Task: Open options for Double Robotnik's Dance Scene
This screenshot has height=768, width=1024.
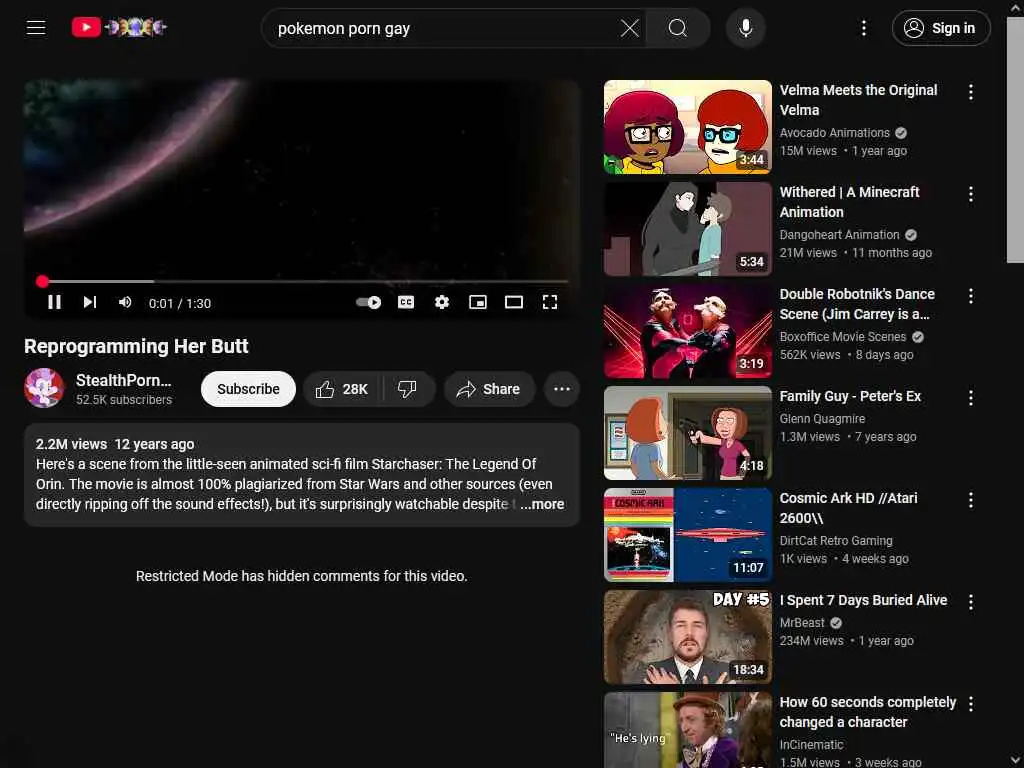Action: pos(970,296)
